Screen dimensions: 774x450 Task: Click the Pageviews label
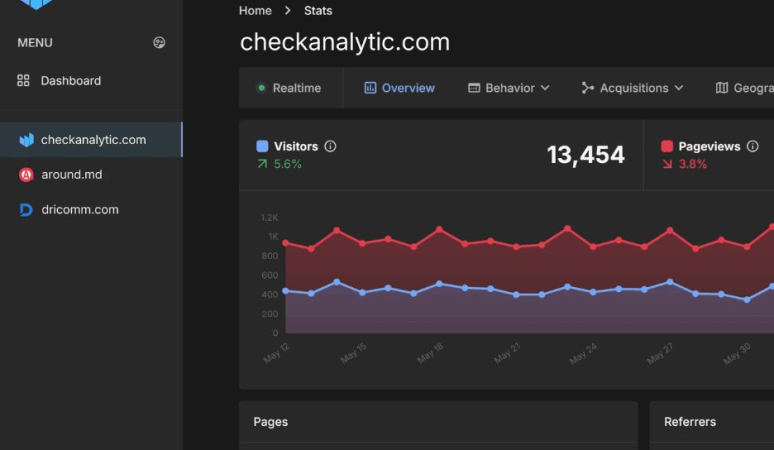point(709,147)
